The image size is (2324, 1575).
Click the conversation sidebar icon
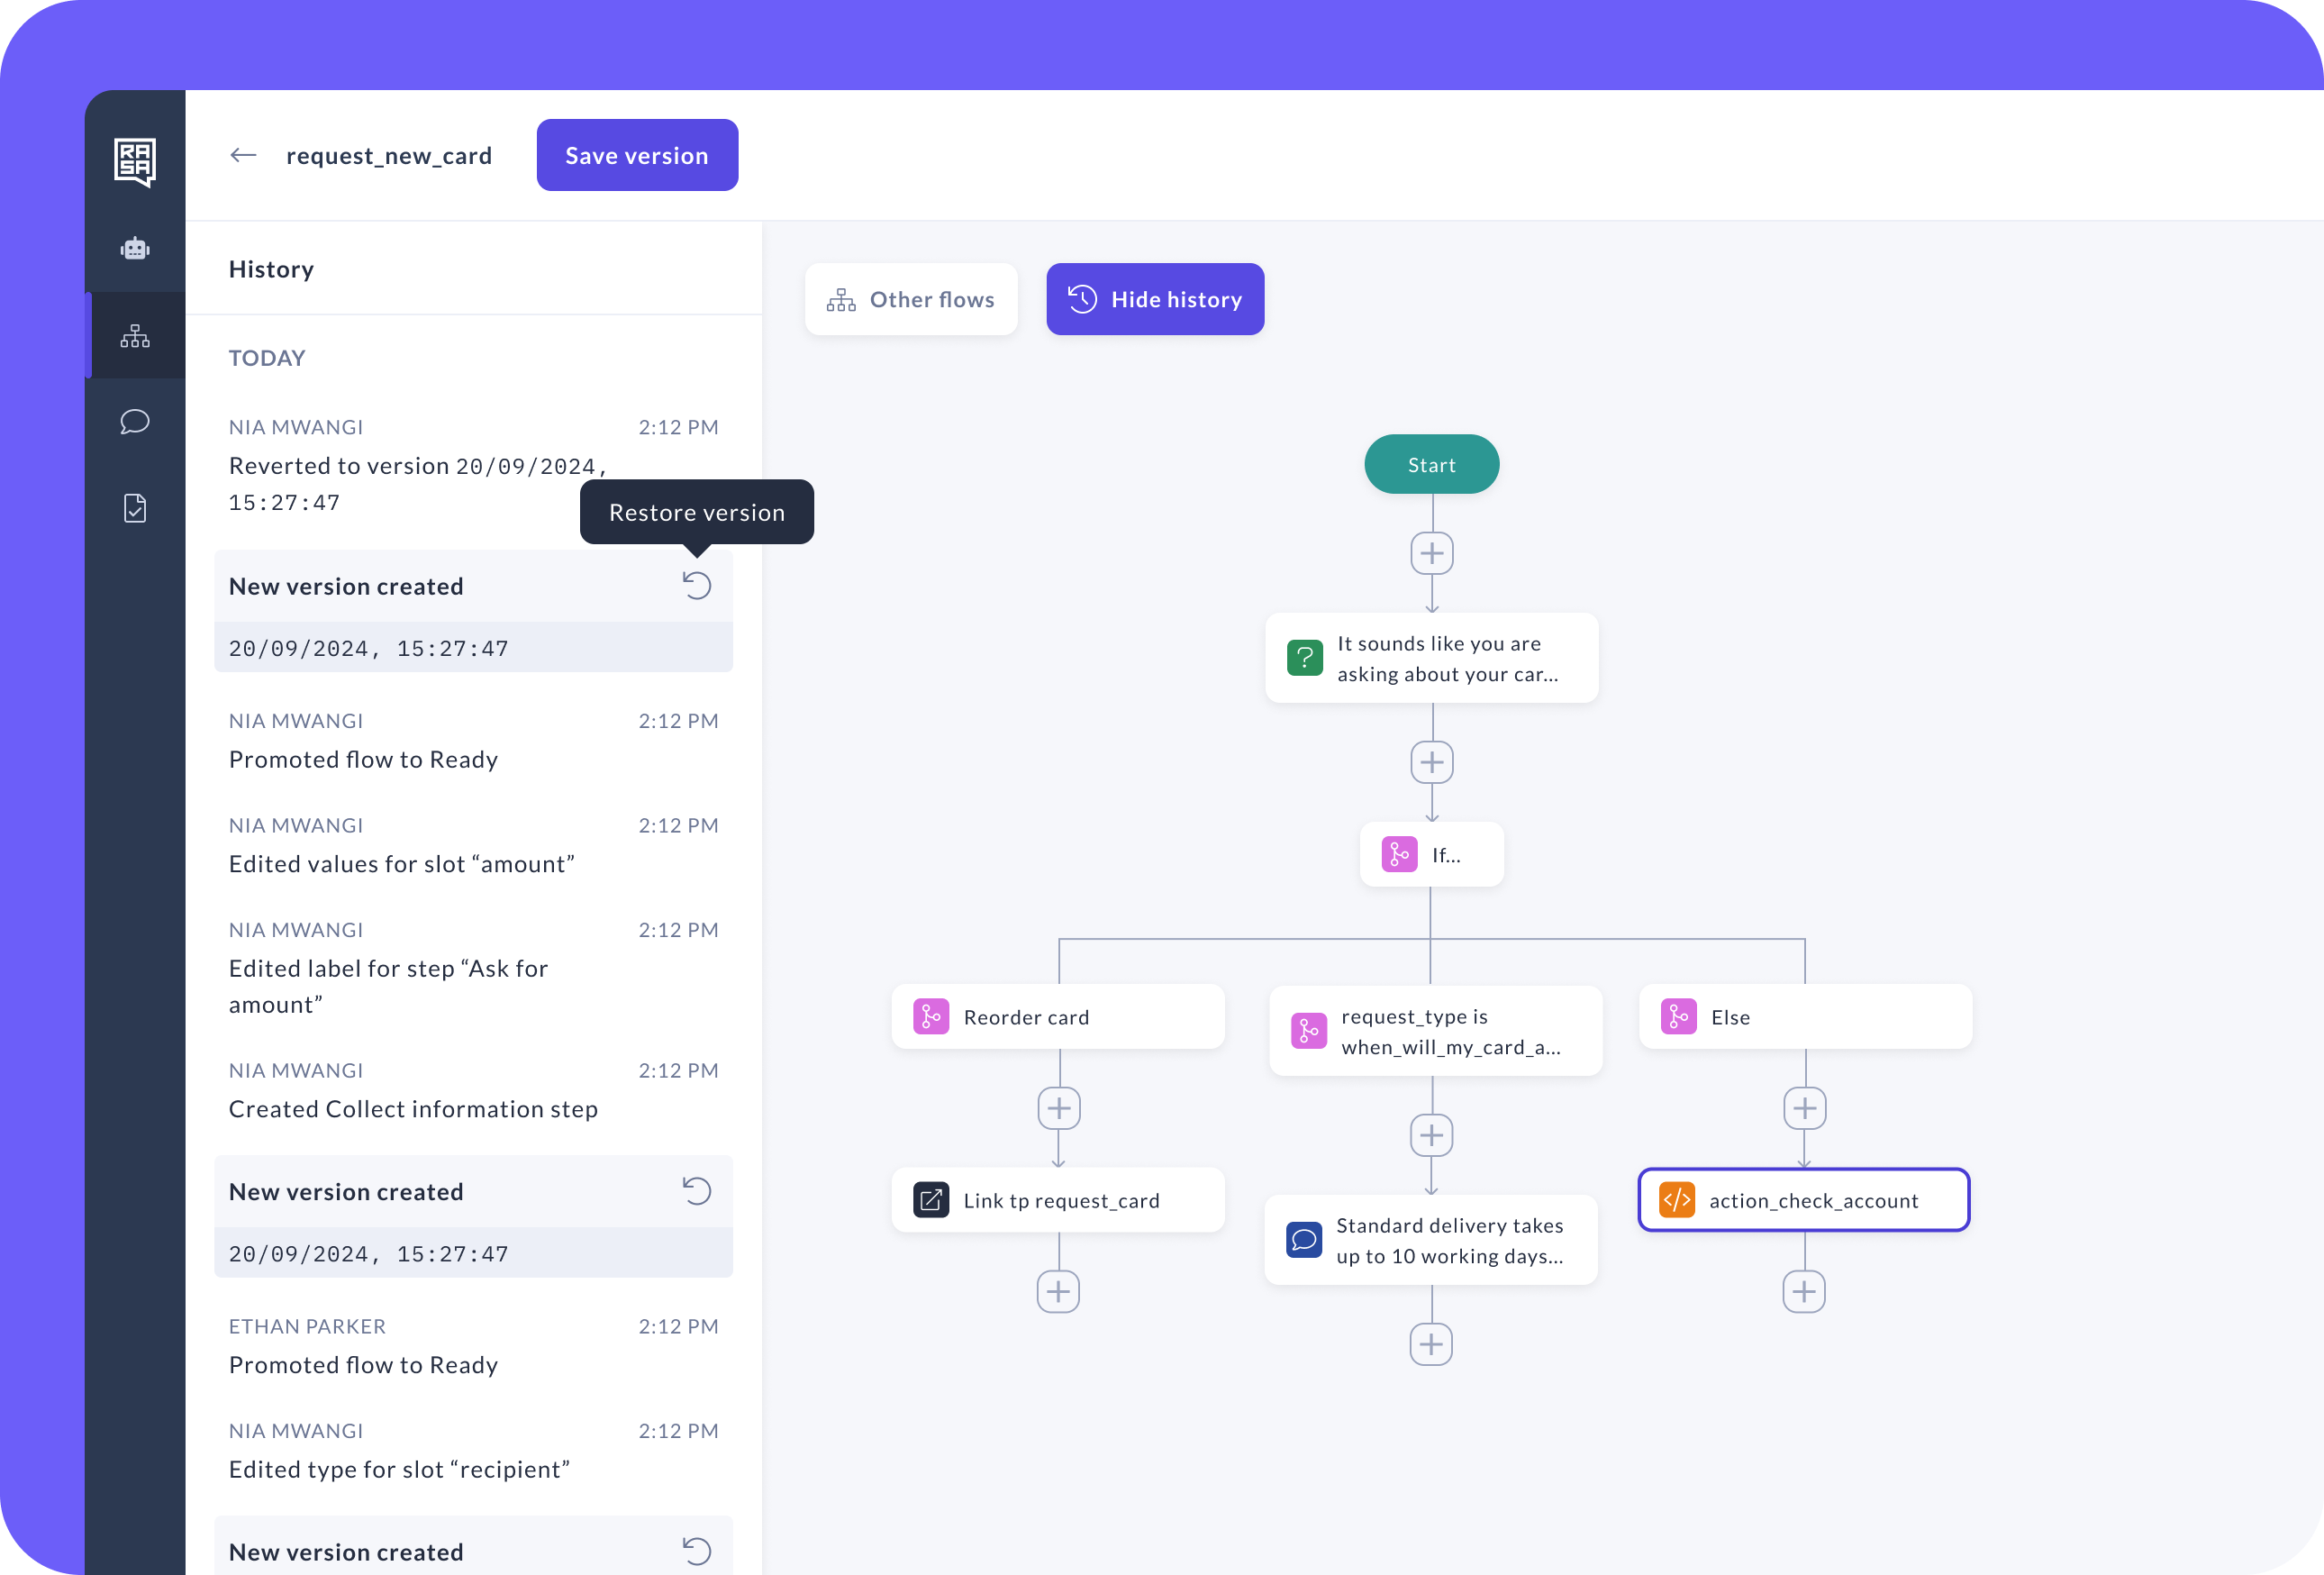(x=135, y=422)
